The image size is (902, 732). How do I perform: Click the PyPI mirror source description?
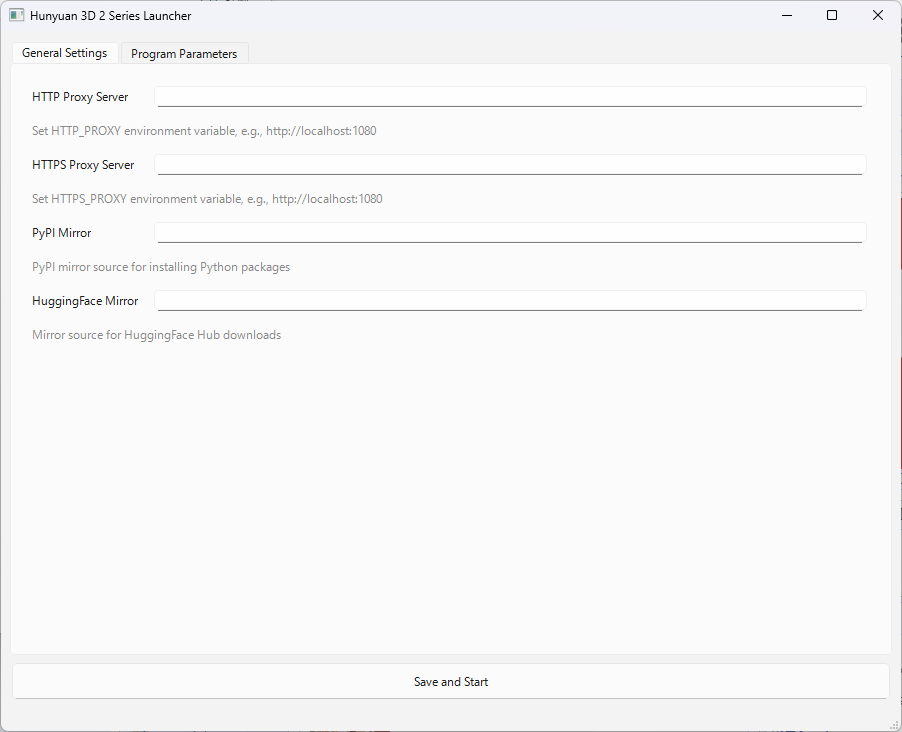161,267
